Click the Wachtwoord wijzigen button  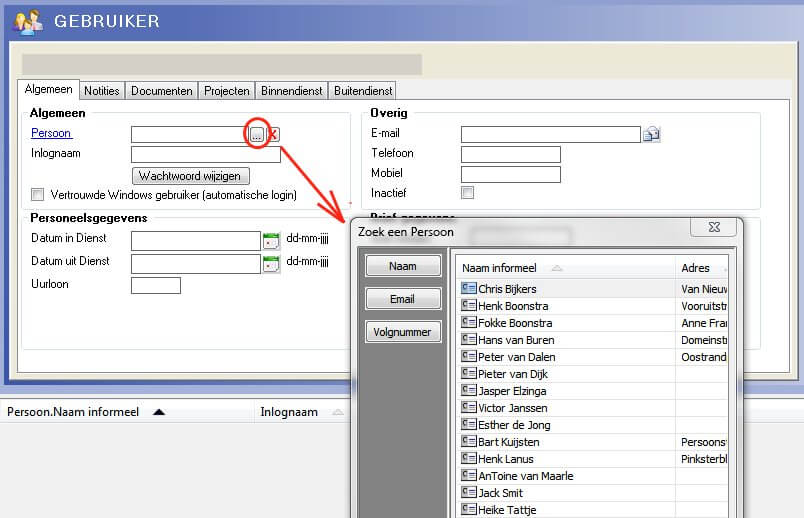(191, 176)
